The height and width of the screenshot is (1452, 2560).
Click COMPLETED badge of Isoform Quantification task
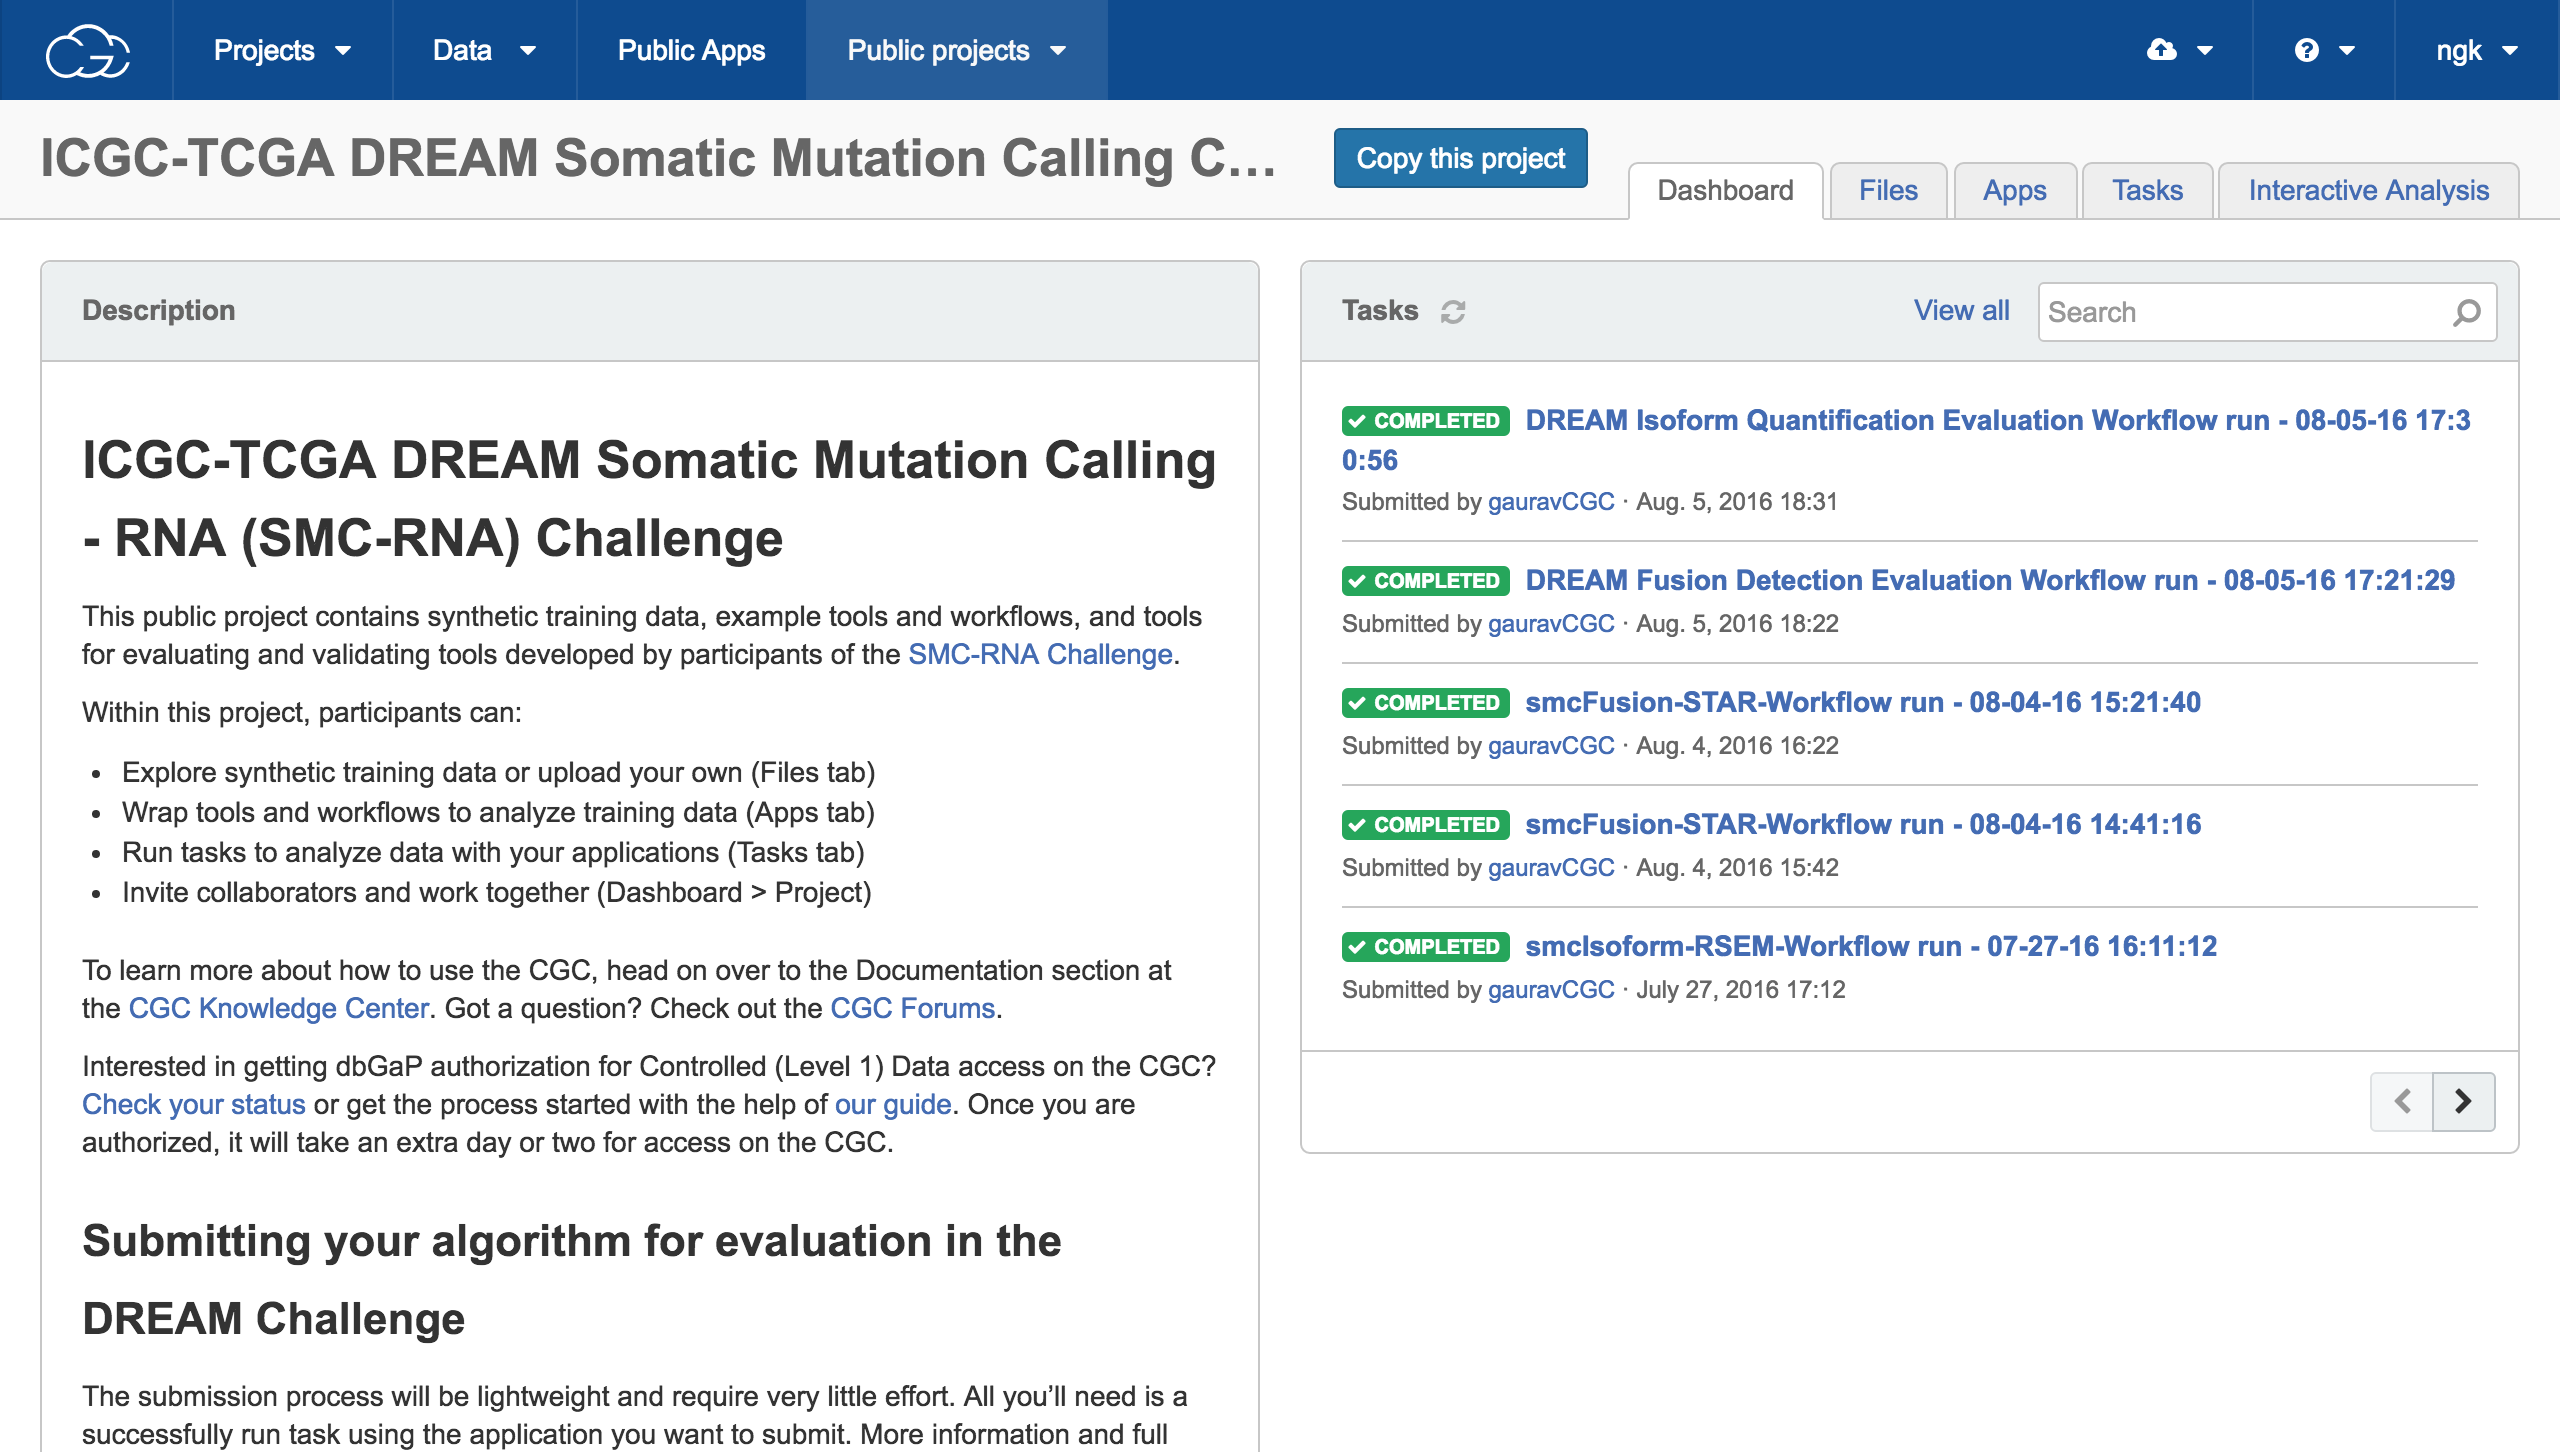point(1425,420)
